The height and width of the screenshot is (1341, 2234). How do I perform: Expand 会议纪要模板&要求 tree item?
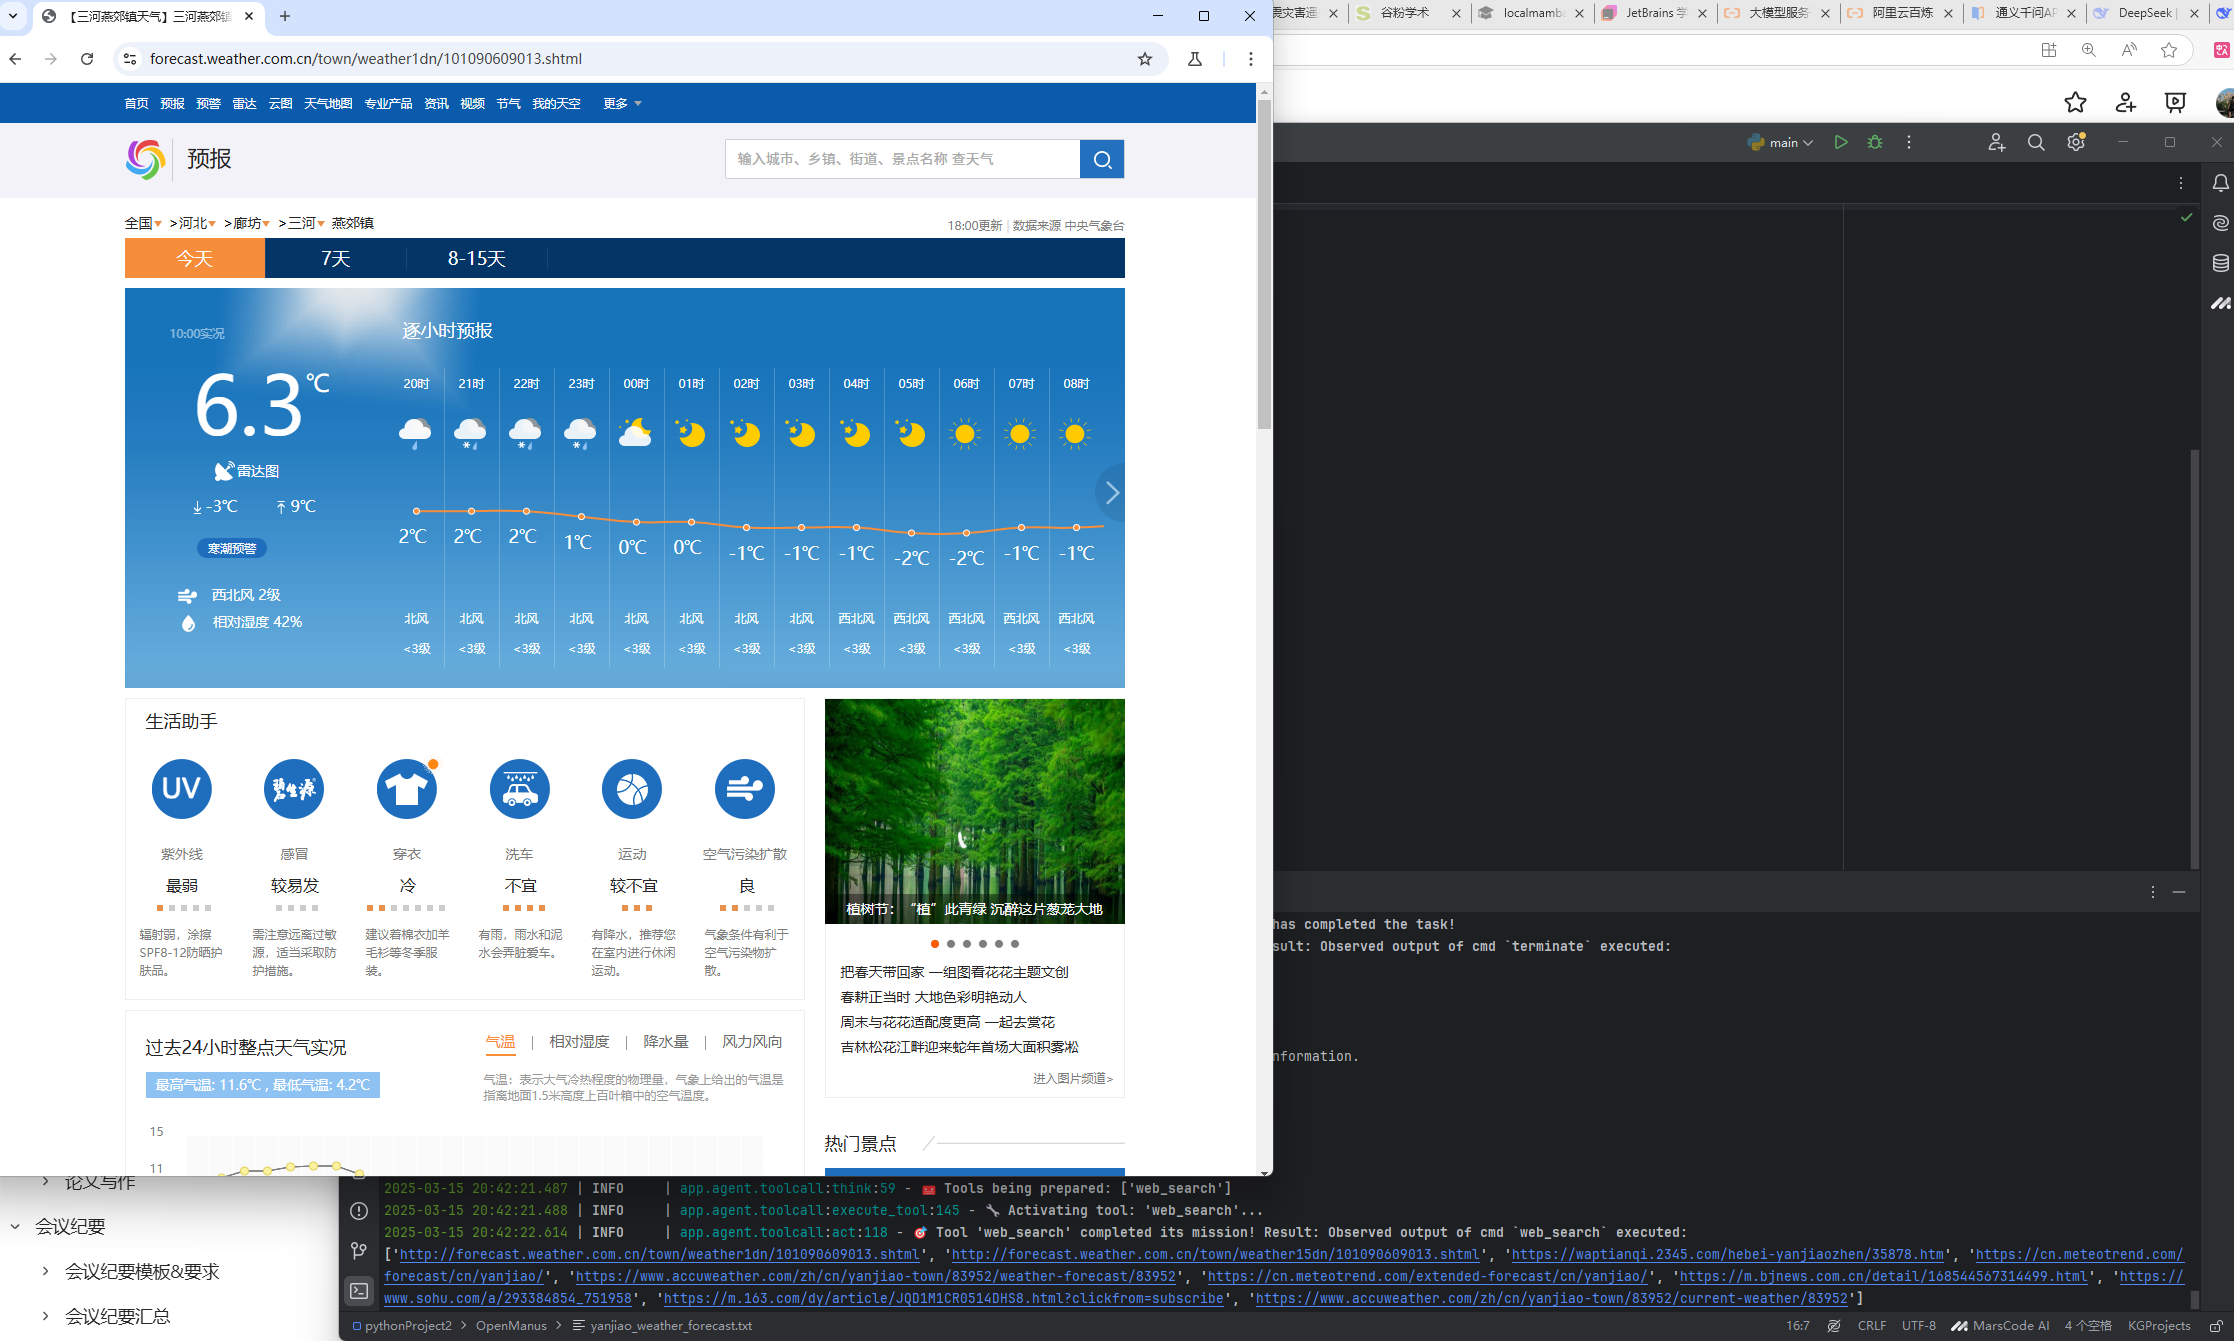45,1271
